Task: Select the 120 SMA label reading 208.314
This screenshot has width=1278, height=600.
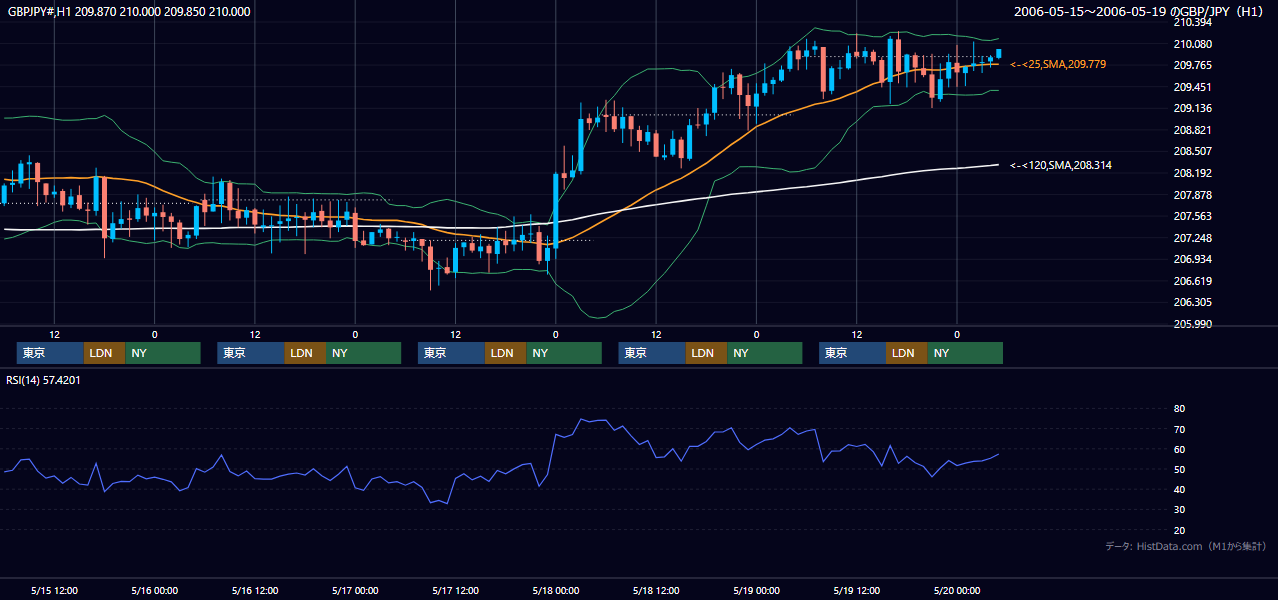Action: (x=1060, y=165)
